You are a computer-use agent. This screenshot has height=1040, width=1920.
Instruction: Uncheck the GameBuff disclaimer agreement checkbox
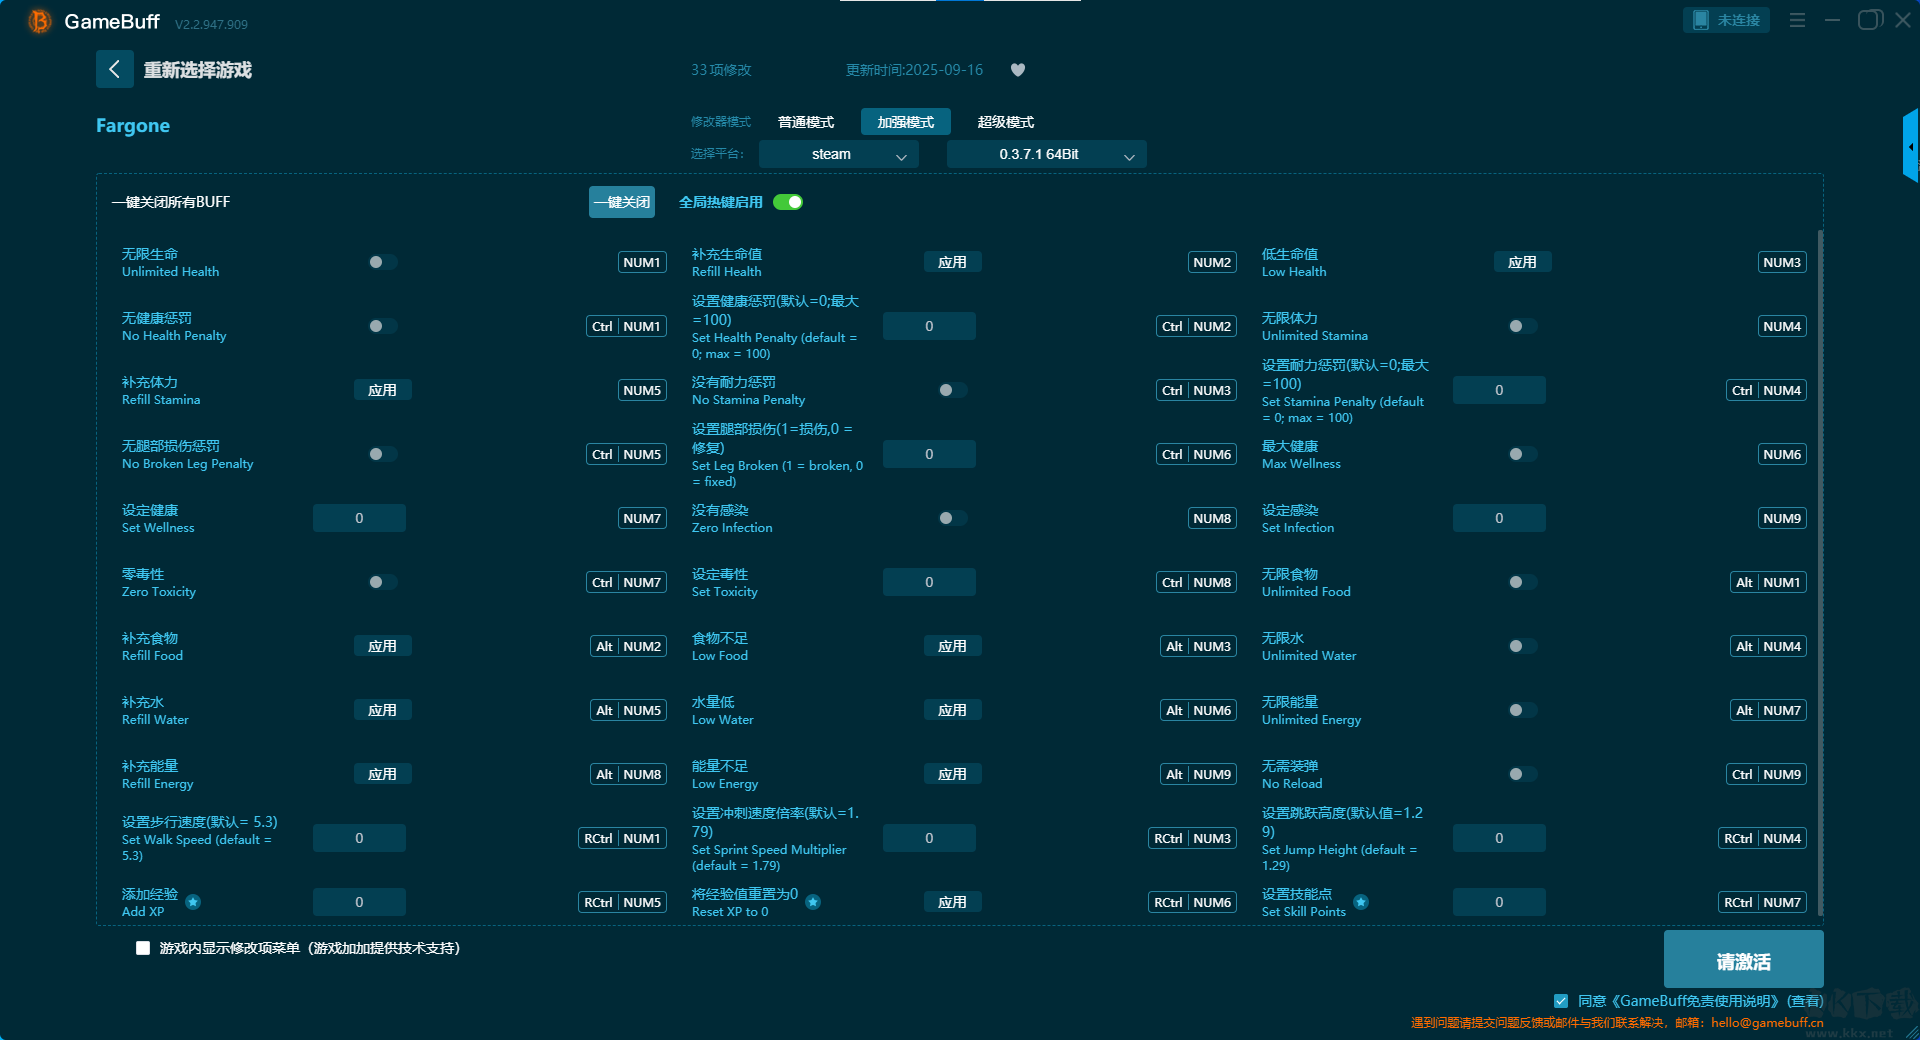coord(1561,1000)
